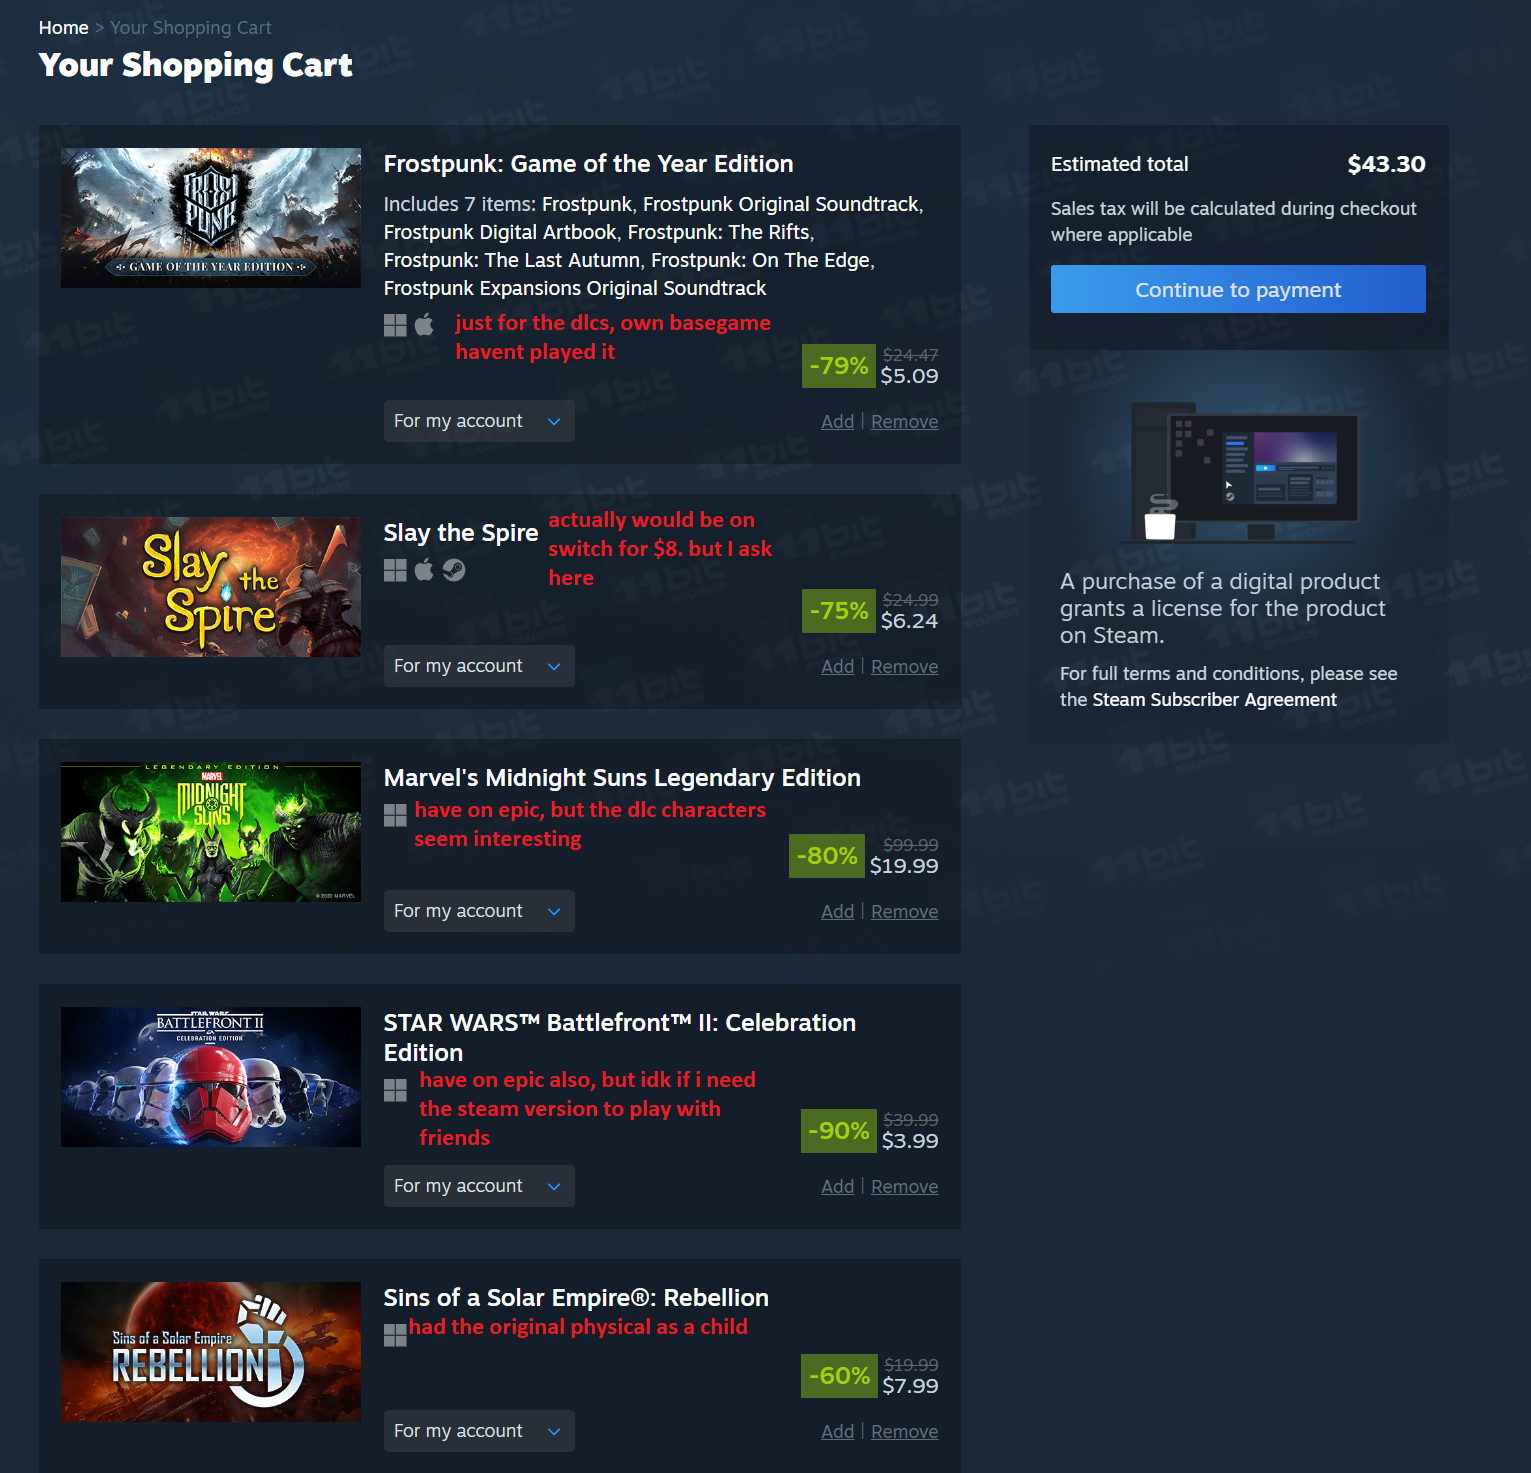Continue to payment

(1238, 289)
